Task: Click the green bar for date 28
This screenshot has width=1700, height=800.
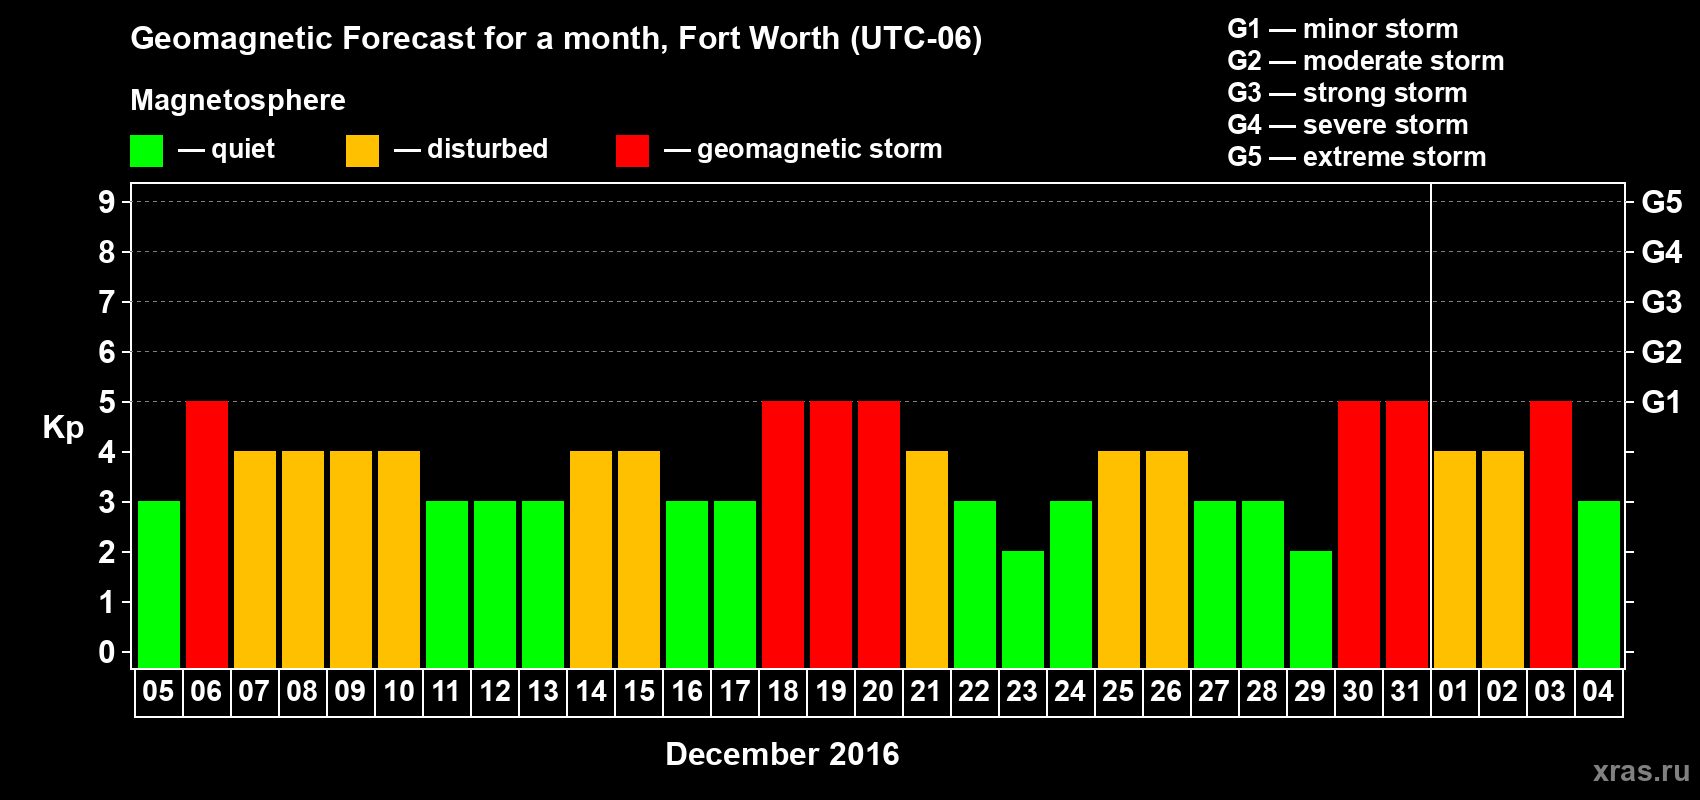Action: (x=1263, y=585)
